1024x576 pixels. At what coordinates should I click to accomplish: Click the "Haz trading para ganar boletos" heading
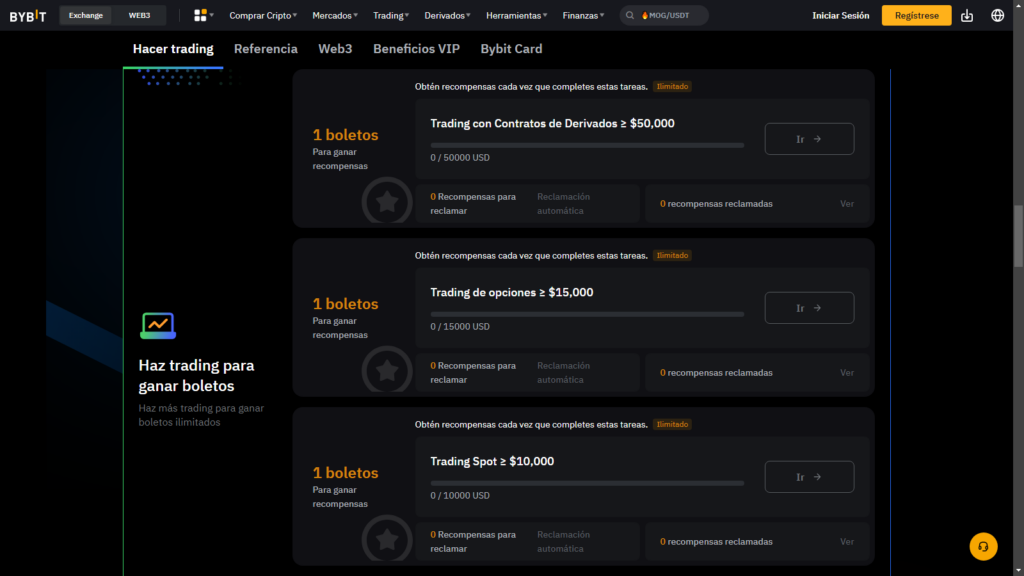coord(197,376)
